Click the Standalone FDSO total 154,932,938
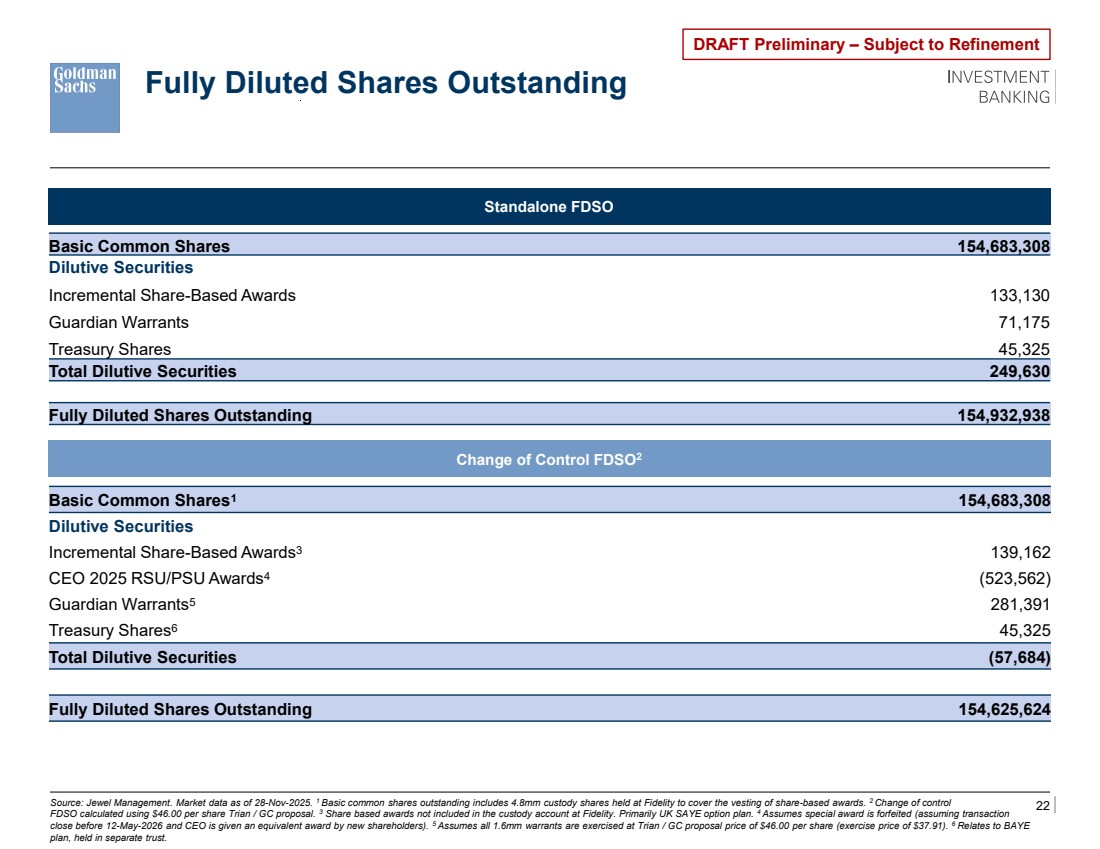1100x849 pixels. coord(1004,415)
